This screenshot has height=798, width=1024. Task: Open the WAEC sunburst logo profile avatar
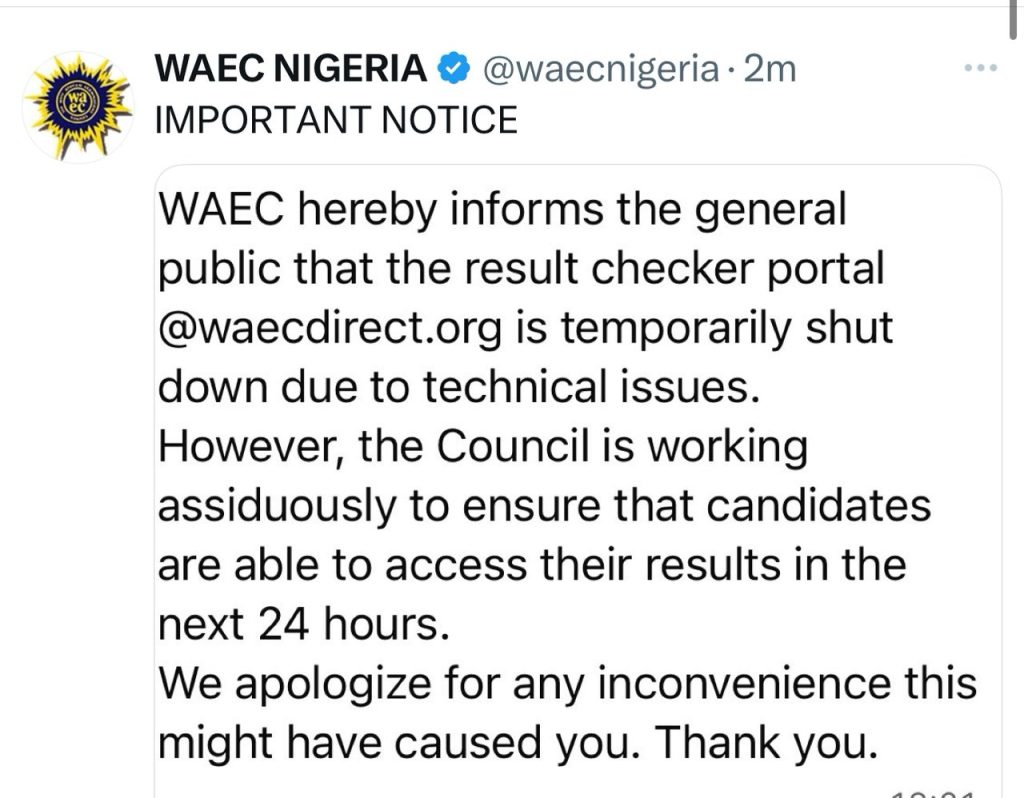(78, 106)
